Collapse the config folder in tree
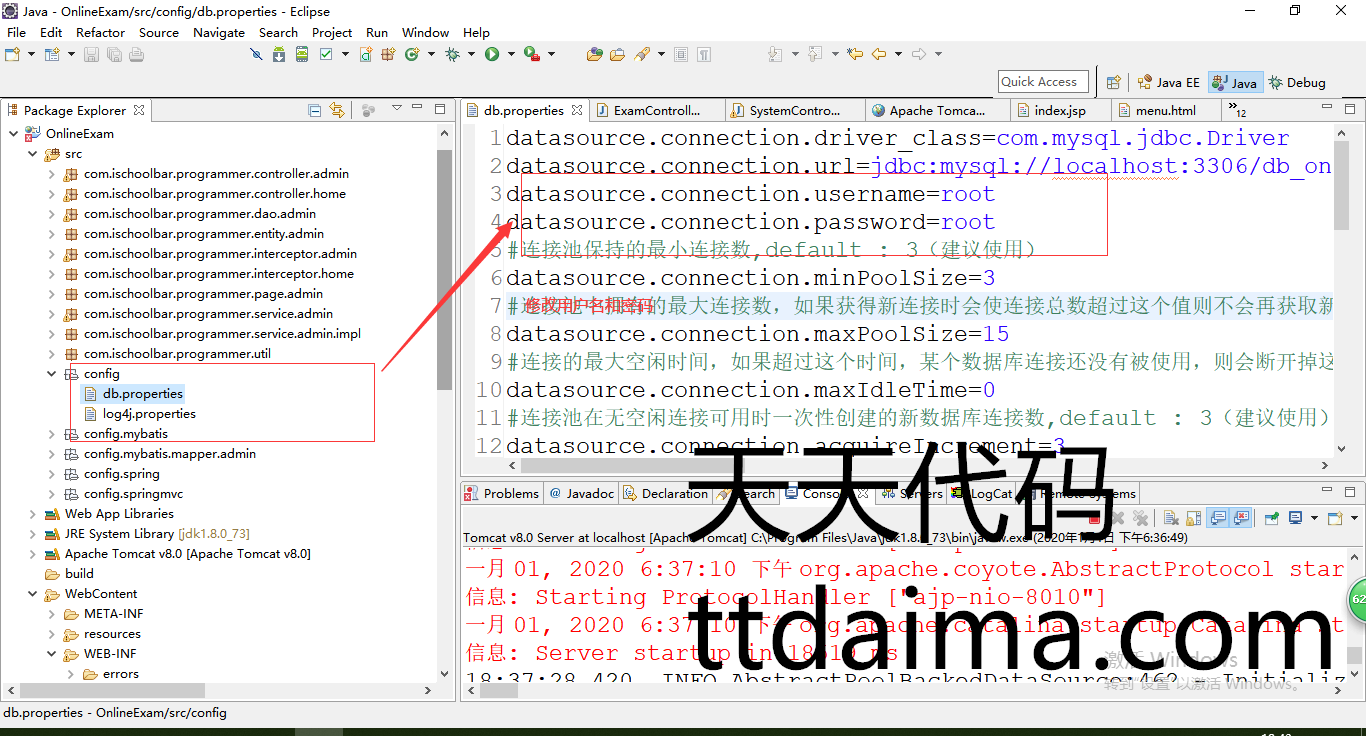Screen dimensions: 1366x736 tap(52, 374)
